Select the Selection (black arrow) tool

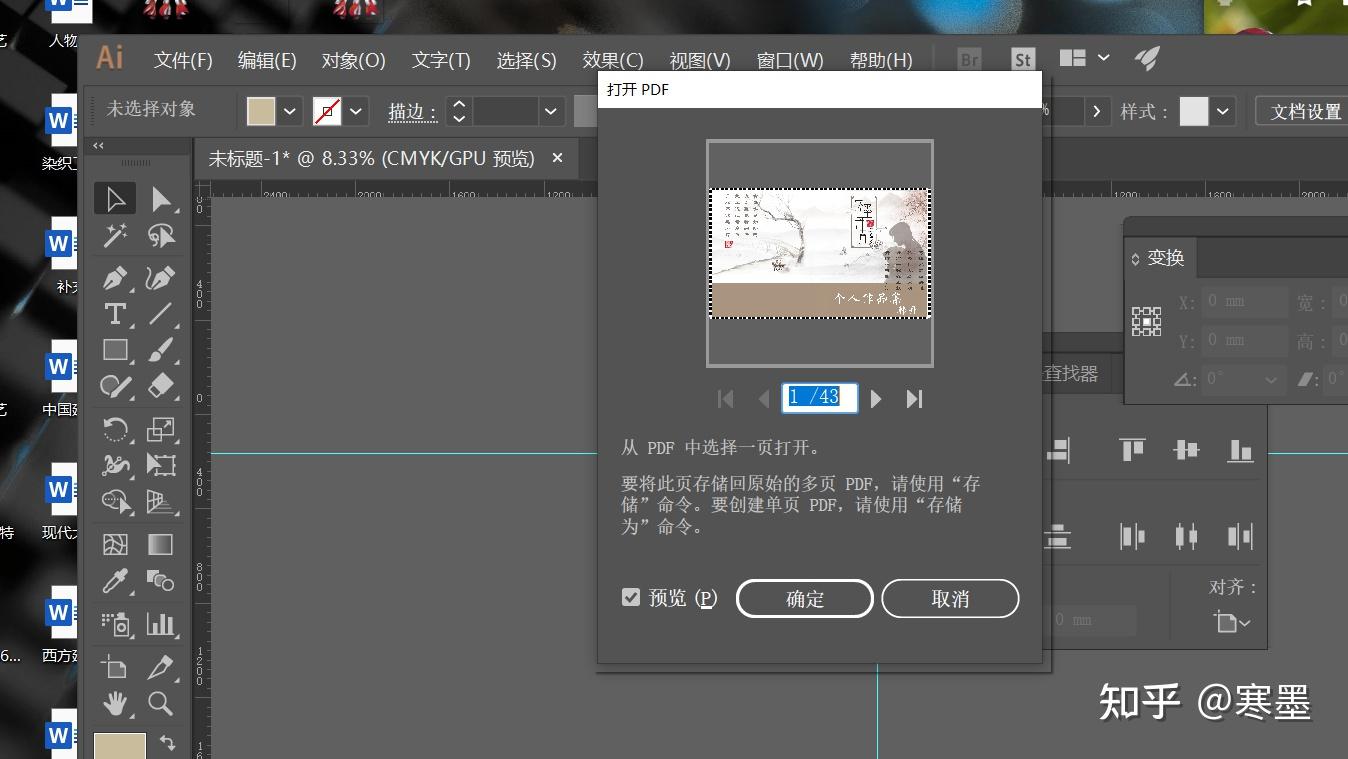115,198
